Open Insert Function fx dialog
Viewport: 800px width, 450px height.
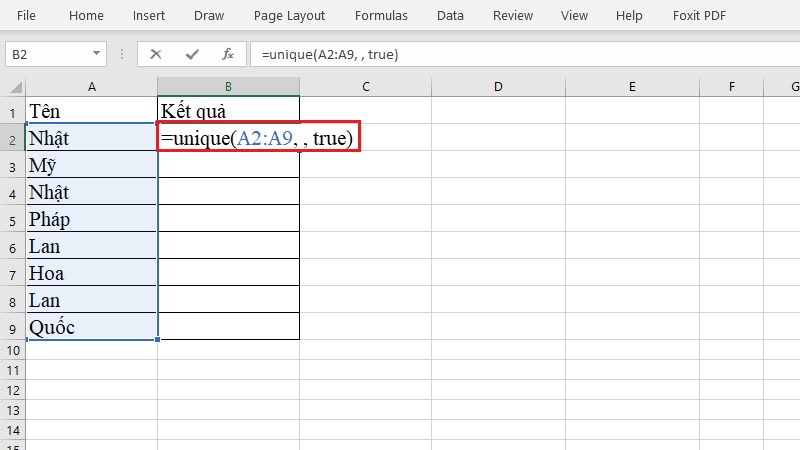[x=228, y=54]
